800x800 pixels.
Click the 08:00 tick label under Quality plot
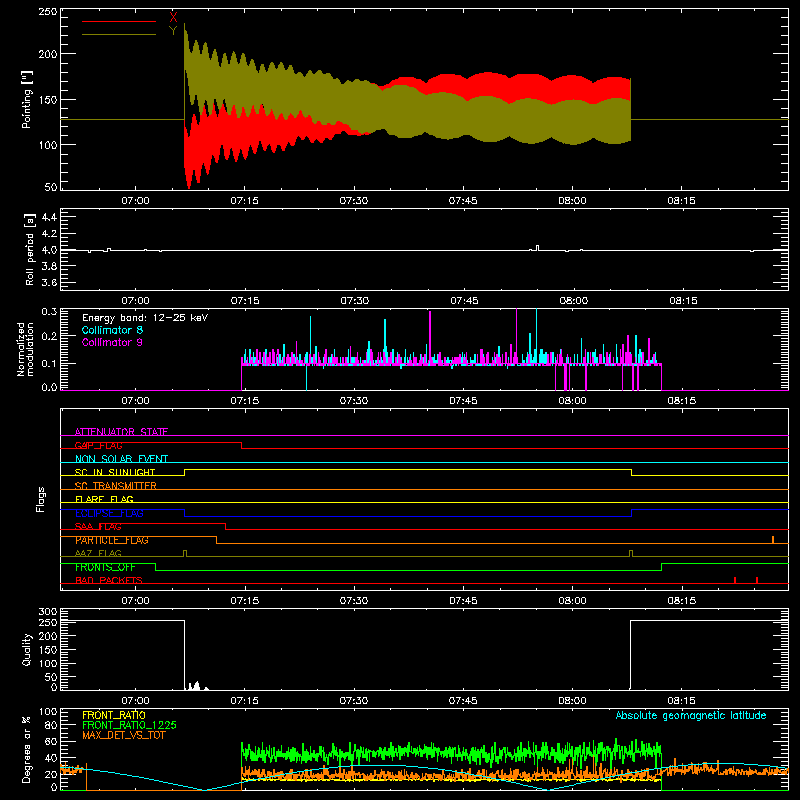tap(572, 701)
